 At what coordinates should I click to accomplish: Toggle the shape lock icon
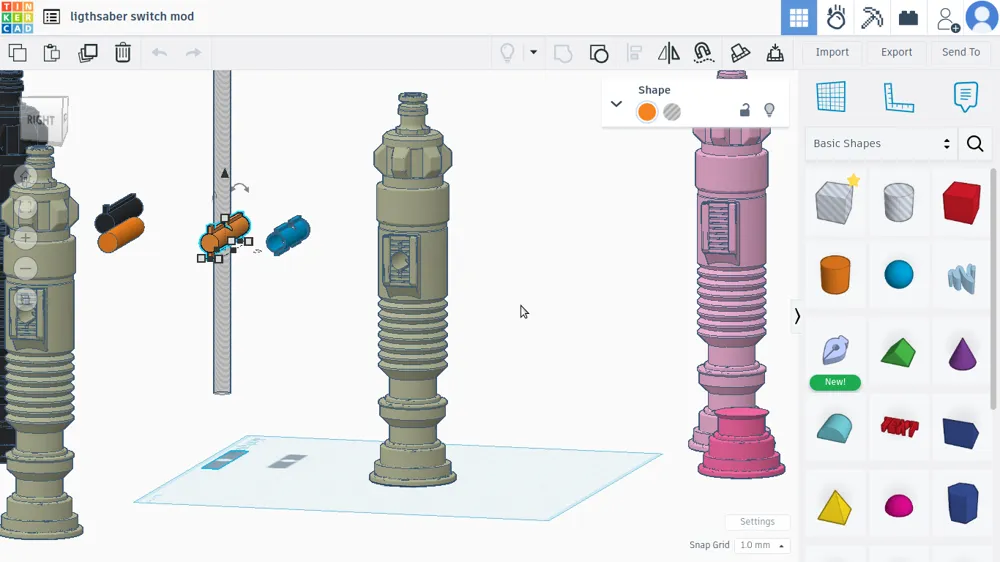744,110
